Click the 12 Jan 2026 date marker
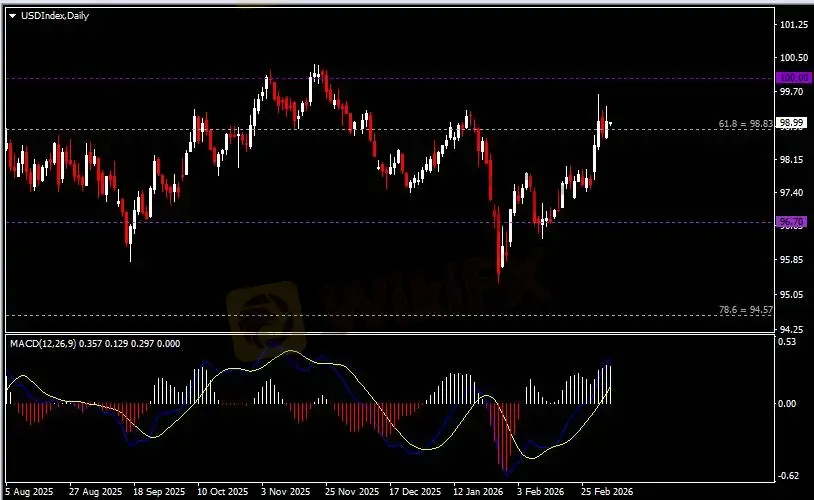Screen dimensions: 814x500 click(x=475, y=492)
